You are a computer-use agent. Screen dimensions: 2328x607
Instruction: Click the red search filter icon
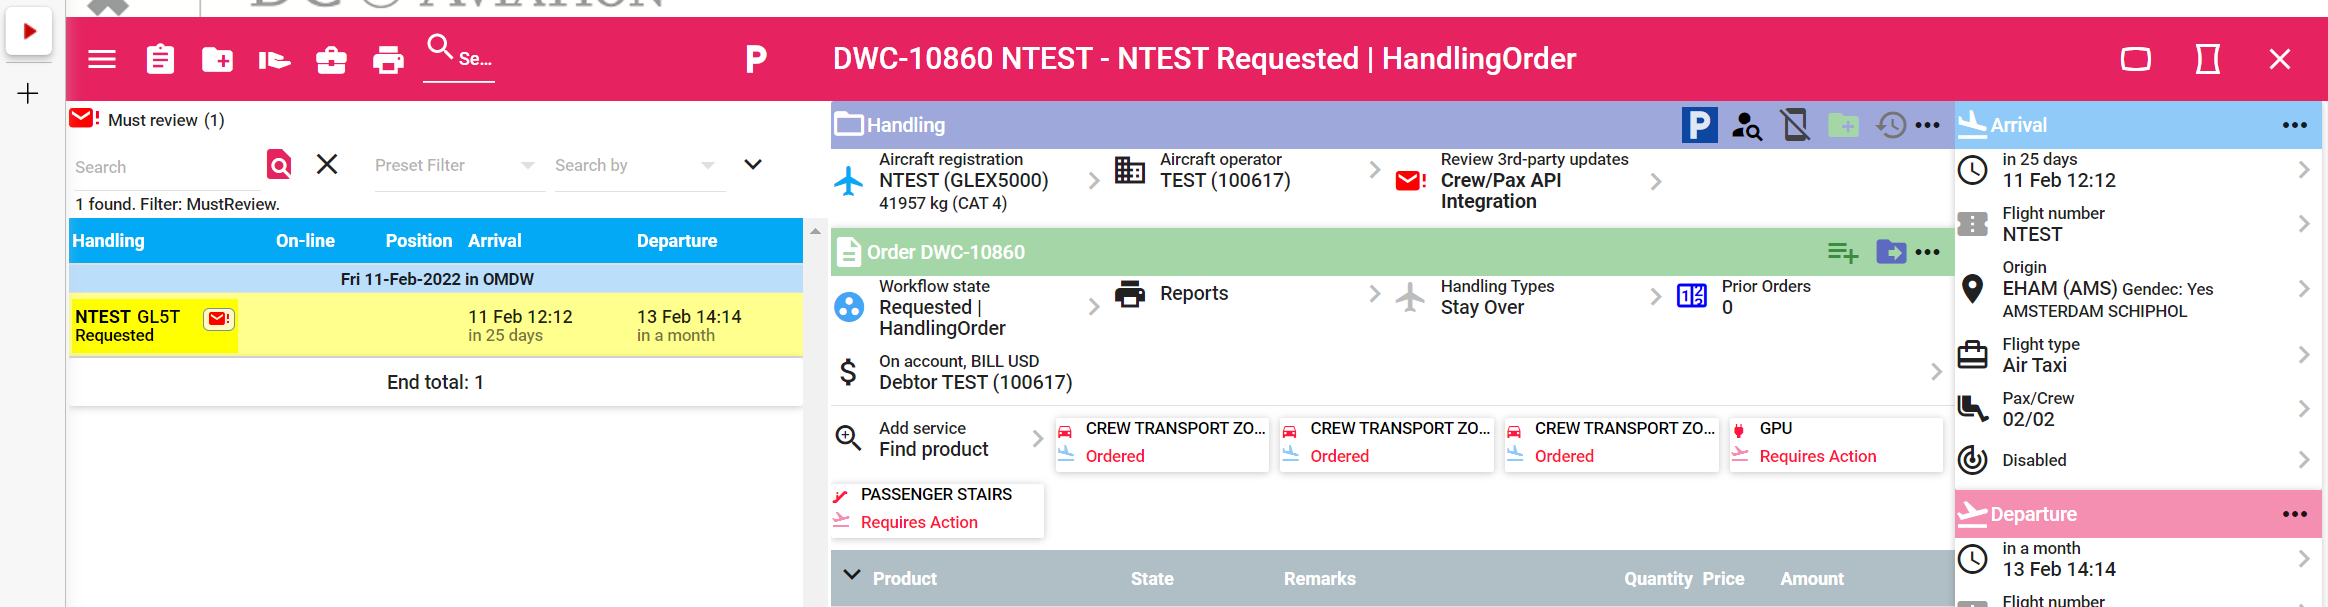pyautogui.click(x=279, y=164)
